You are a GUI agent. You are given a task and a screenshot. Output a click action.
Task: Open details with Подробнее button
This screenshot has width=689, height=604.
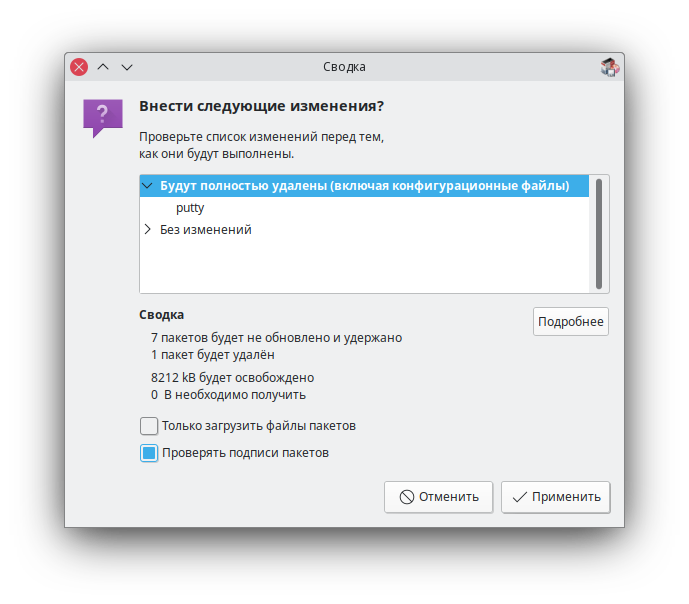click(x=571, y=322)
